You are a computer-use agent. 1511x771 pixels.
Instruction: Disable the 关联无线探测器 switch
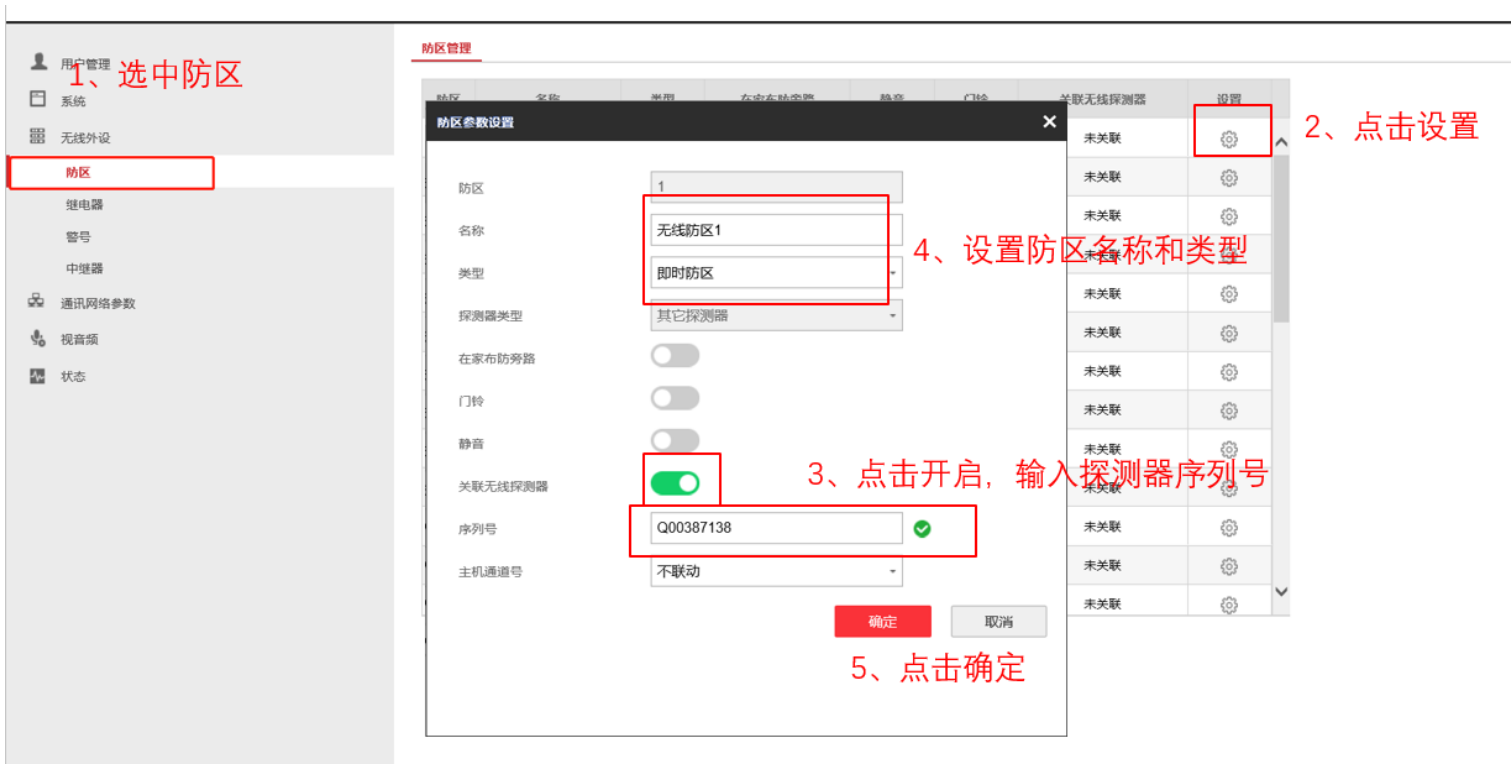pos(675,484)
